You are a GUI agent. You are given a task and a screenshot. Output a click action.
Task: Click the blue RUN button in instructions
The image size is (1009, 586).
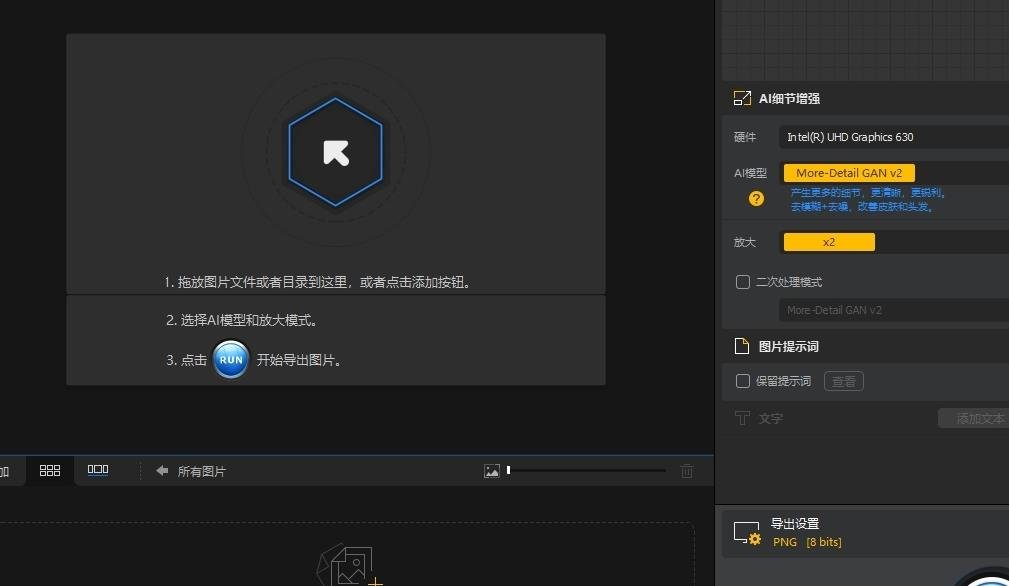pyautogui.click(x=231, y=360)
